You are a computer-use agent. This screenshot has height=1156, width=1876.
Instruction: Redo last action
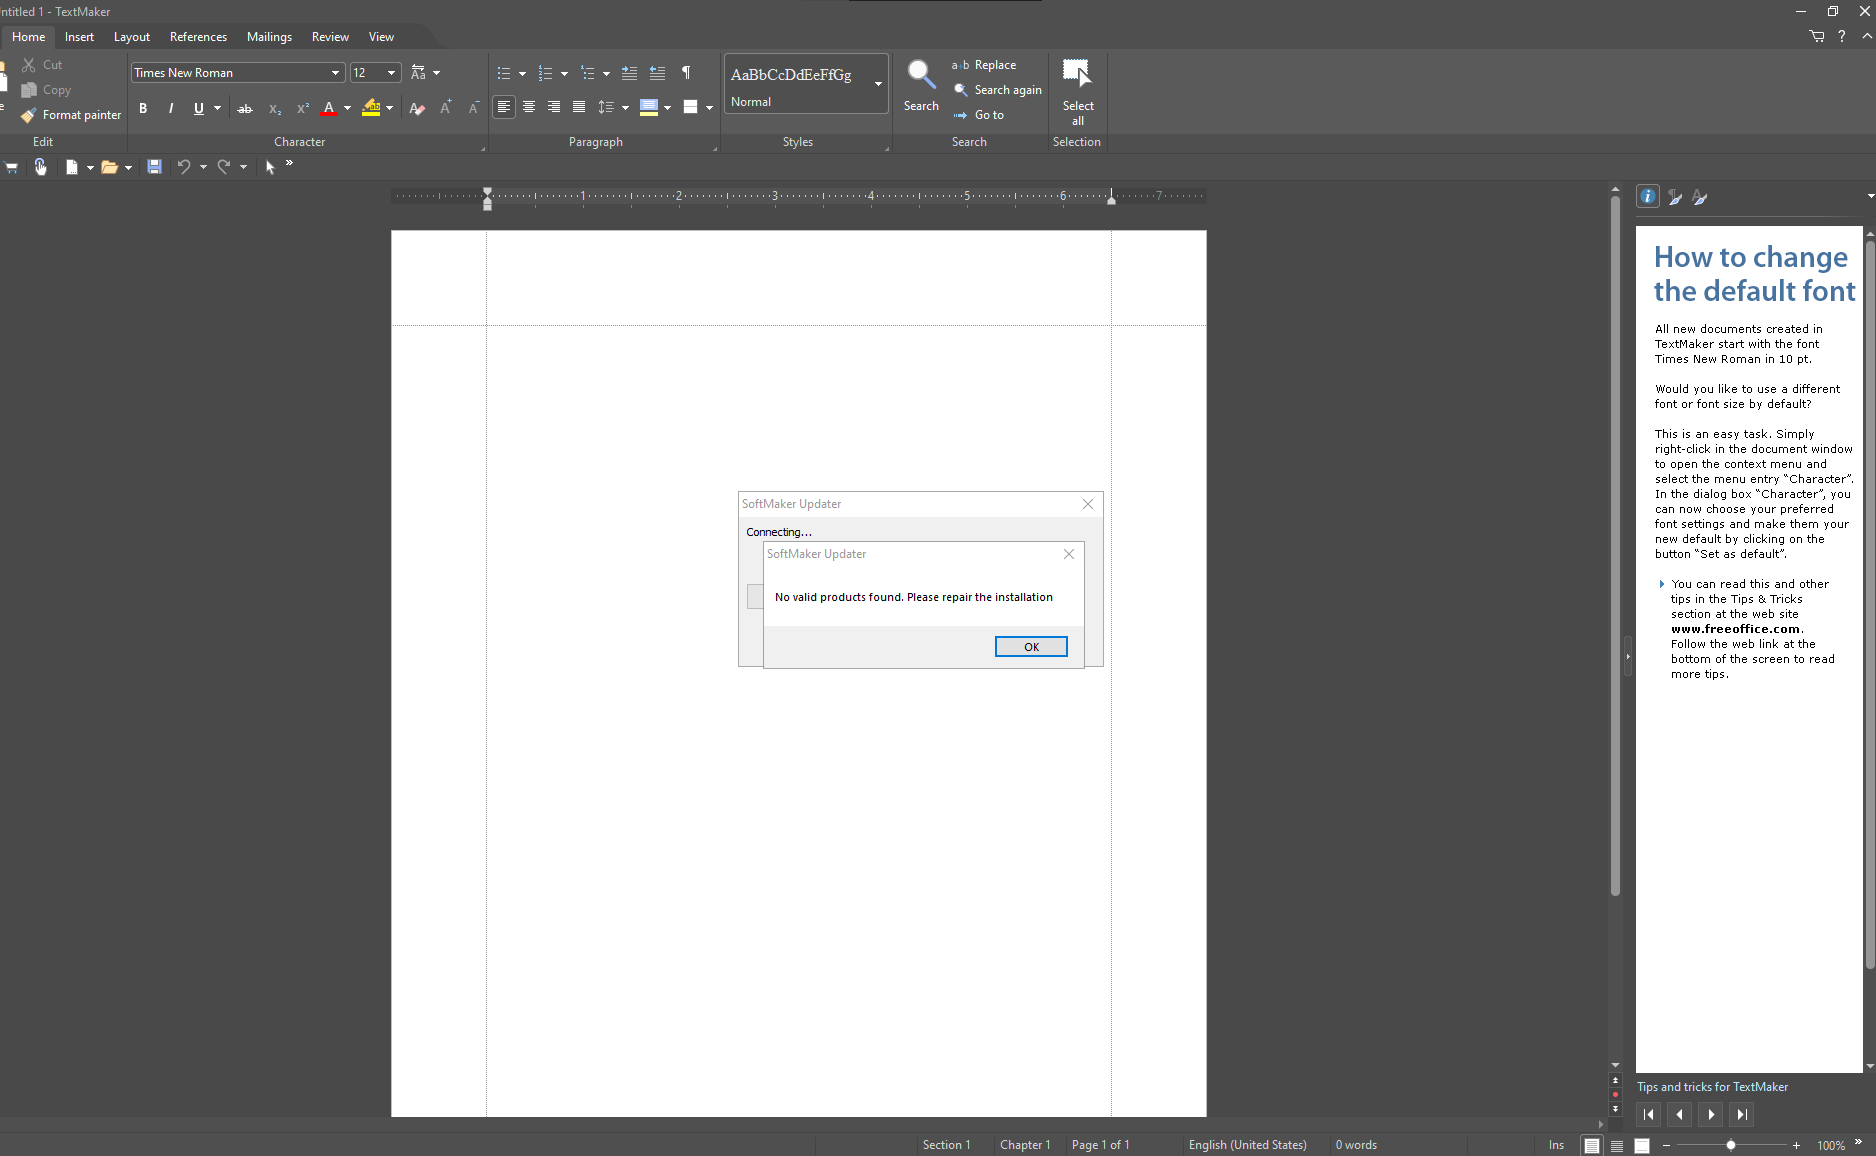224,167
